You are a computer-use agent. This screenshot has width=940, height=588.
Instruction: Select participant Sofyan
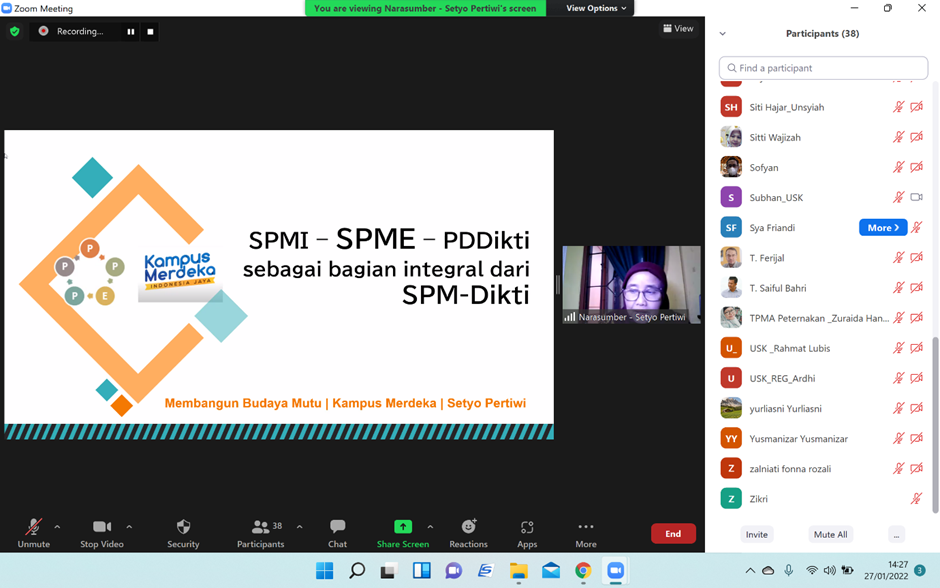[823, 167]
